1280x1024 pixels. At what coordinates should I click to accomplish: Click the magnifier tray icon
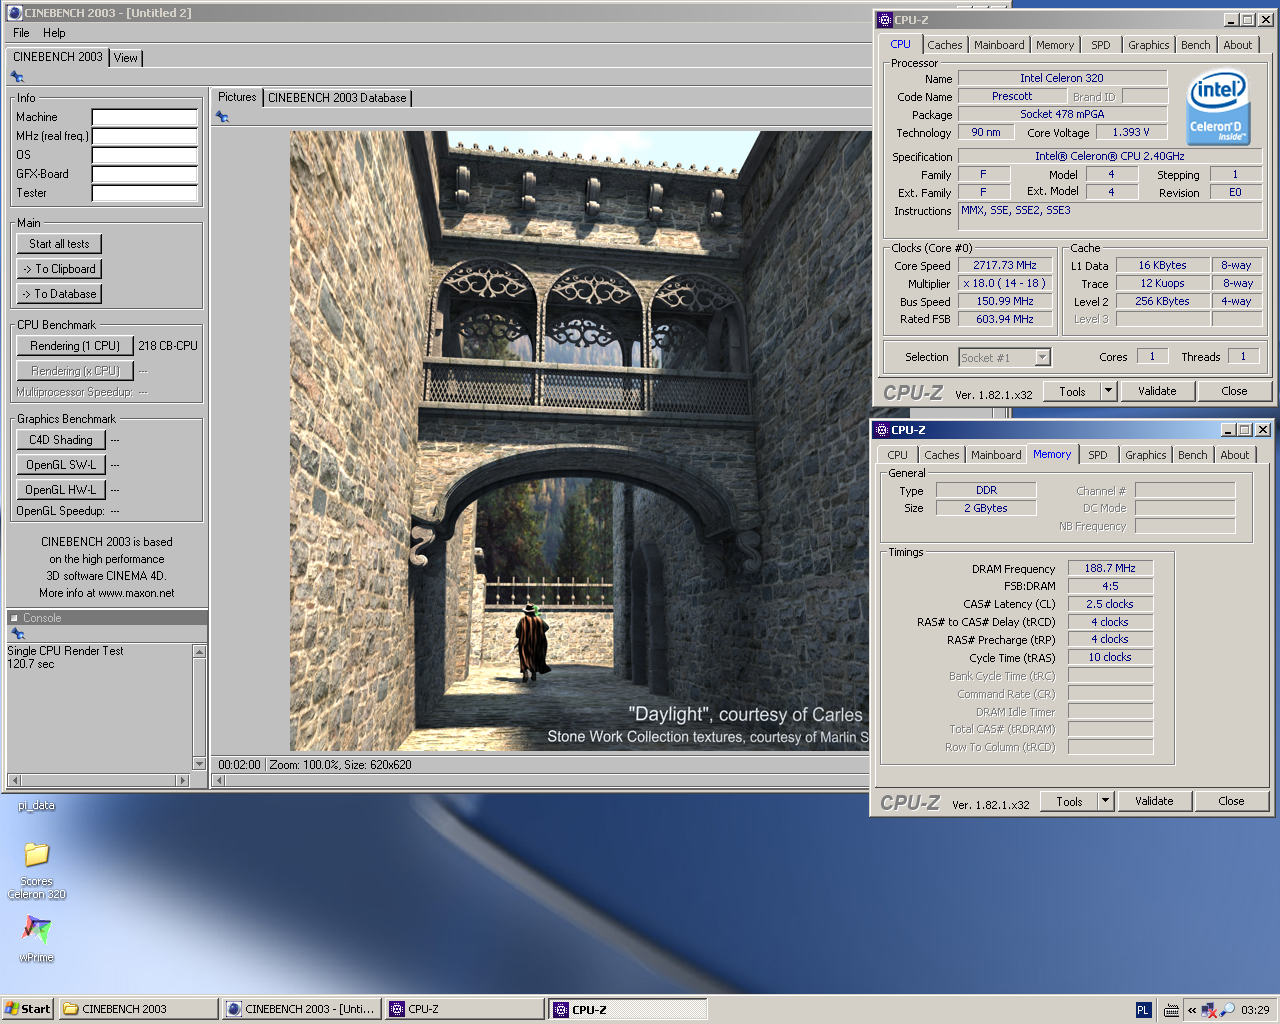[1227, 1010]
